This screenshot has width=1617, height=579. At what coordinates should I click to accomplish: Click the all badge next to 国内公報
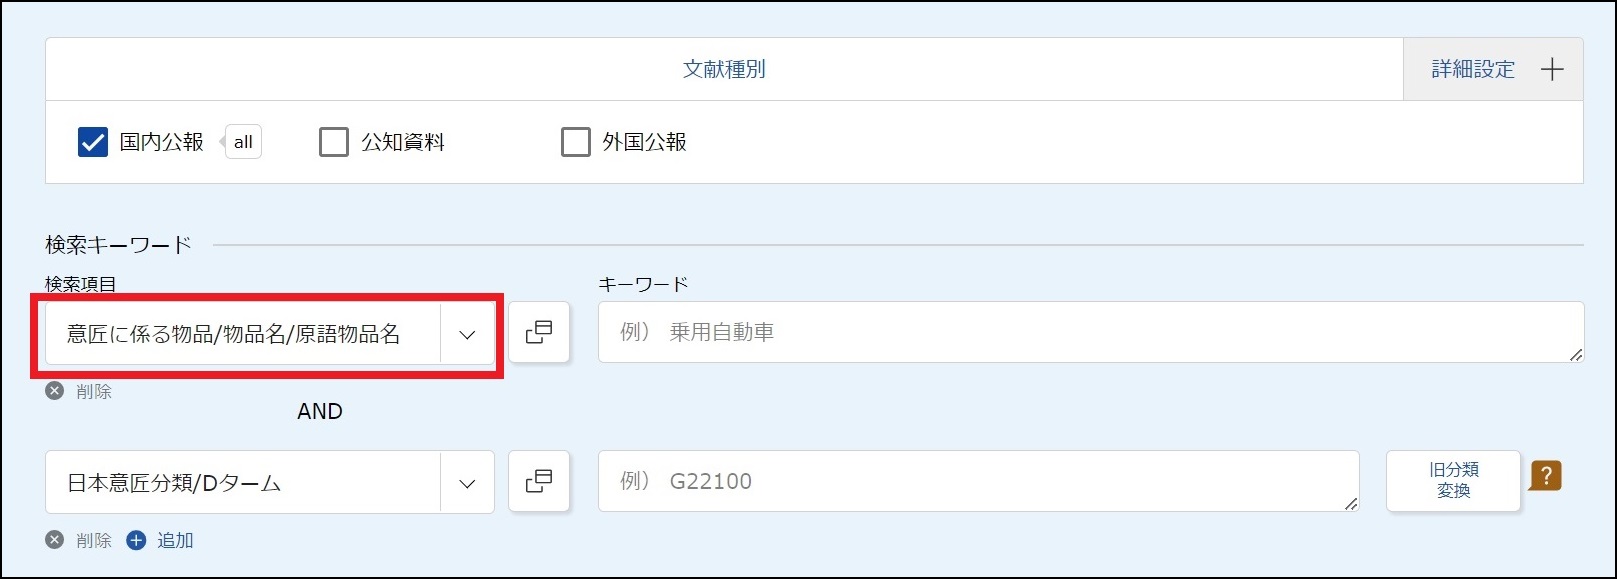243,142
